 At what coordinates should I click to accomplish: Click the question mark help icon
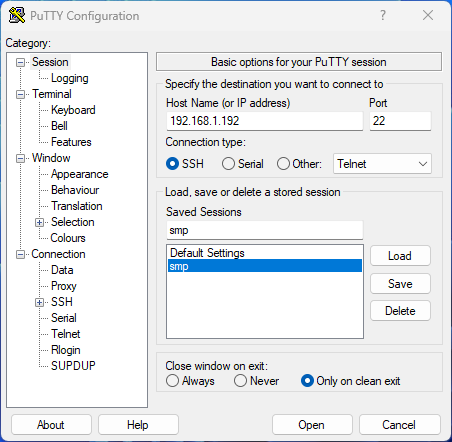[x=383, y=15]
